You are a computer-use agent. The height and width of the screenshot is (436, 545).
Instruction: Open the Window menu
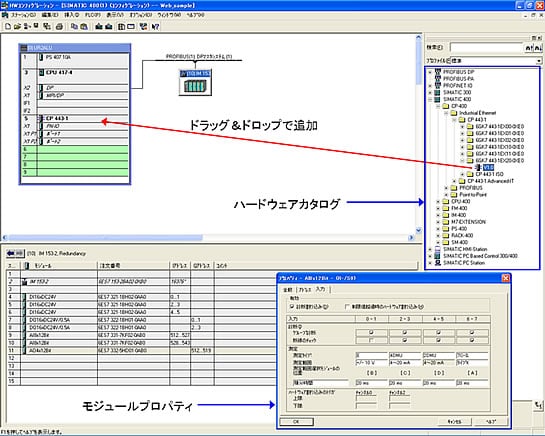tap(169, 15)
